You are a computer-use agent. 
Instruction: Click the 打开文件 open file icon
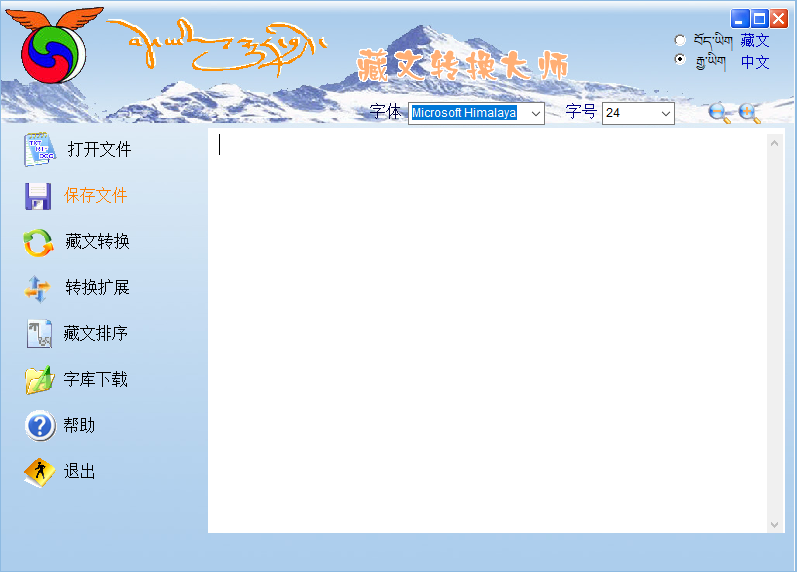point(39,149)
